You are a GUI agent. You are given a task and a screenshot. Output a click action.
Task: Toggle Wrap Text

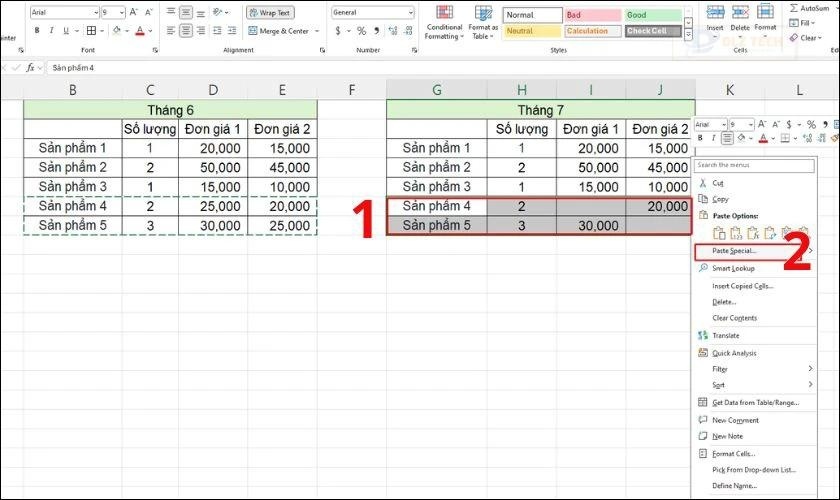[x=270, y=12]
